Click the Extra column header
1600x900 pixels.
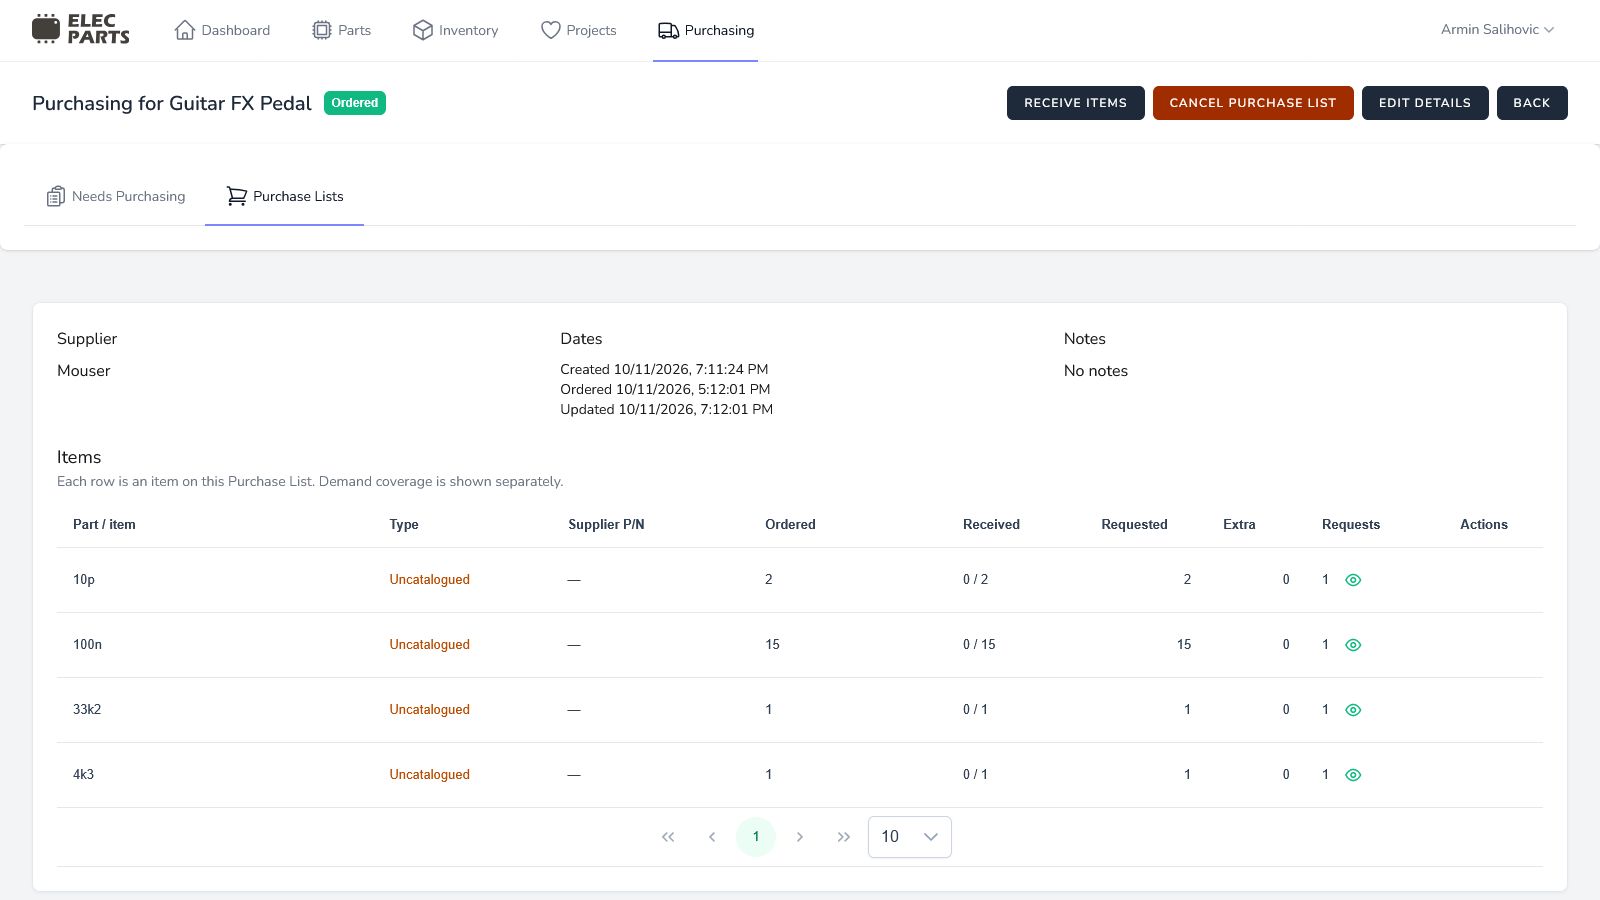[1239, 524]
